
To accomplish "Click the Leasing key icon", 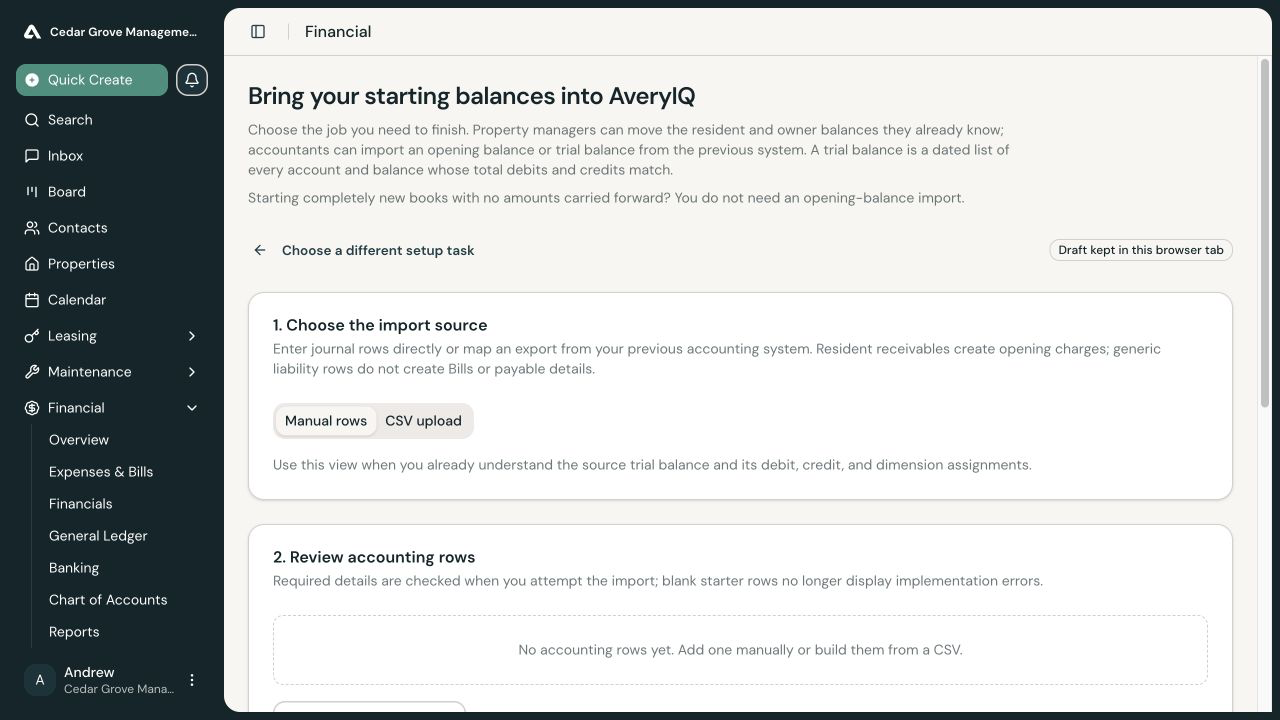I will pos(32,336).
